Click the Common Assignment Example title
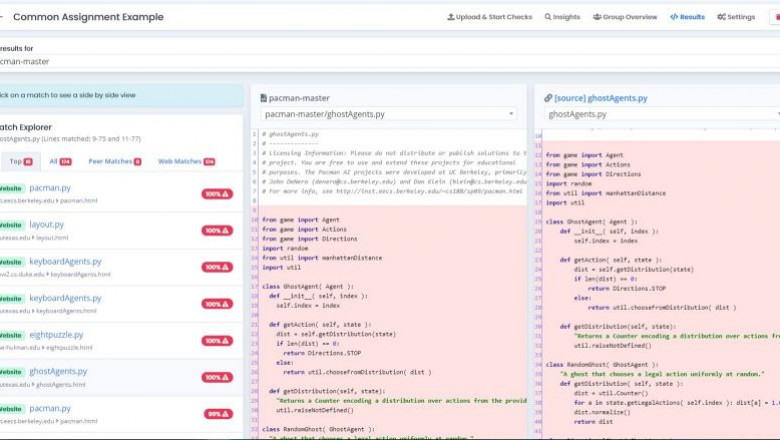The width and height of the screenshot is (780, 440). [88, 17]
